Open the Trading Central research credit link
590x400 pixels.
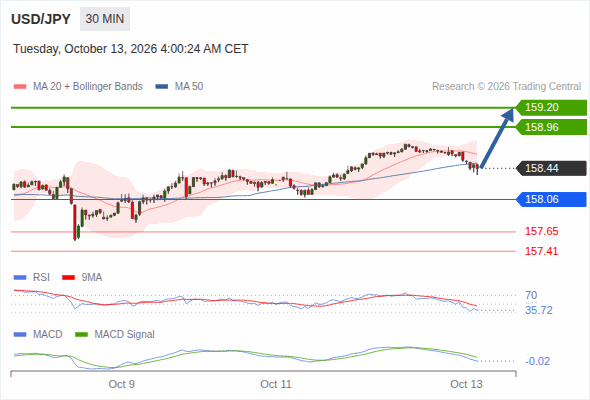tap(506, 87)
